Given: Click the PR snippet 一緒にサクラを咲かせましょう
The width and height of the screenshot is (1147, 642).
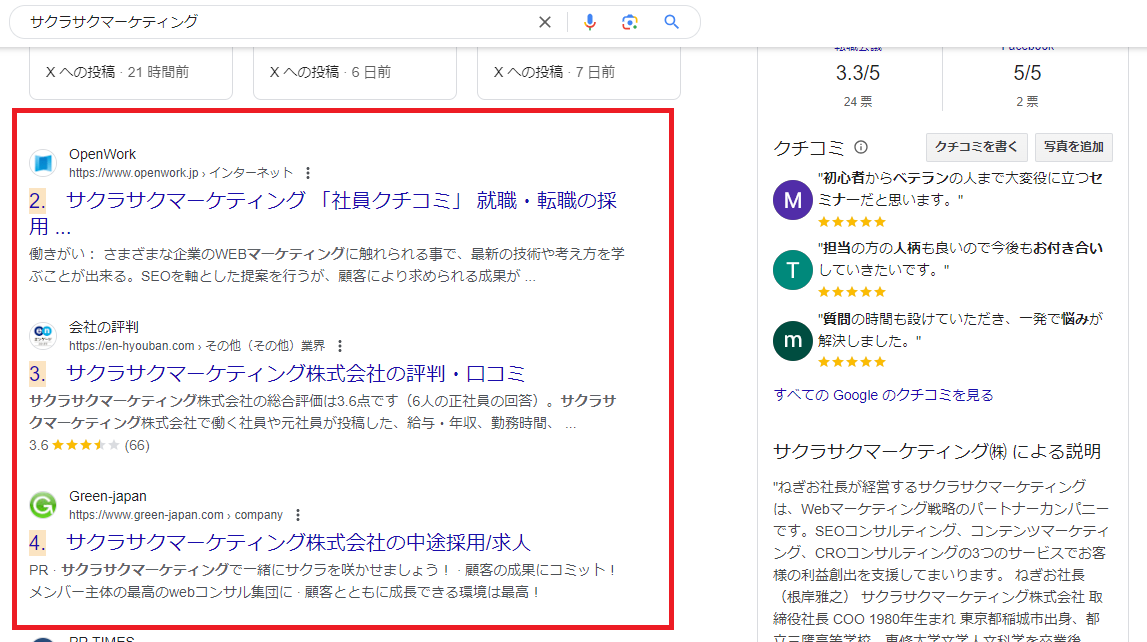Looking at the screenshot, I should (x=323, y=581).
